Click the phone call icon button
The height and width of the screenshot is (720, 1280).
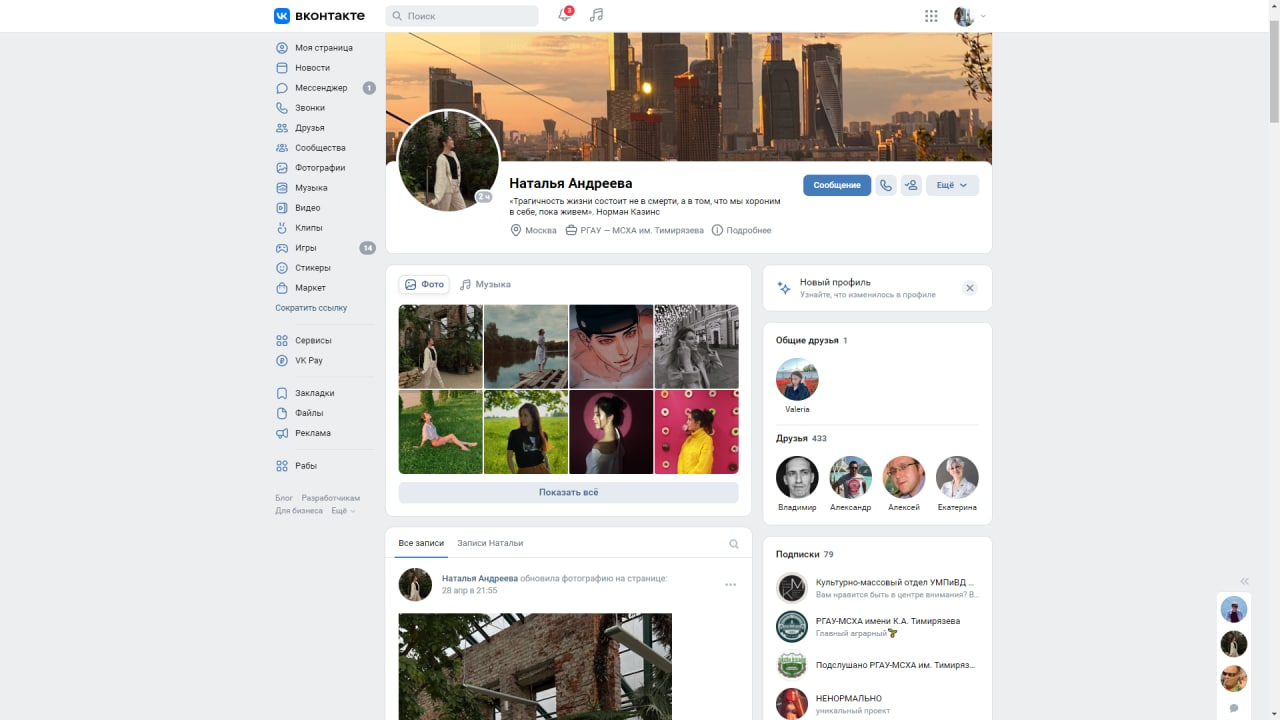click(886, 185)
